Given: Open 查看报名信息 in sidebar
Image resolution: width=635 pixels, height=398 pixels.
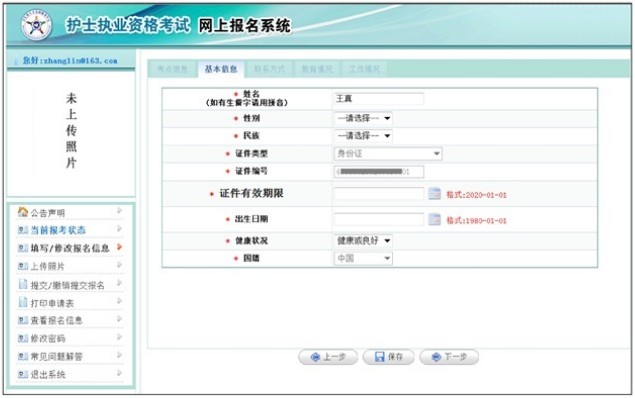Looking at the screenshot, I should (57, 321).
